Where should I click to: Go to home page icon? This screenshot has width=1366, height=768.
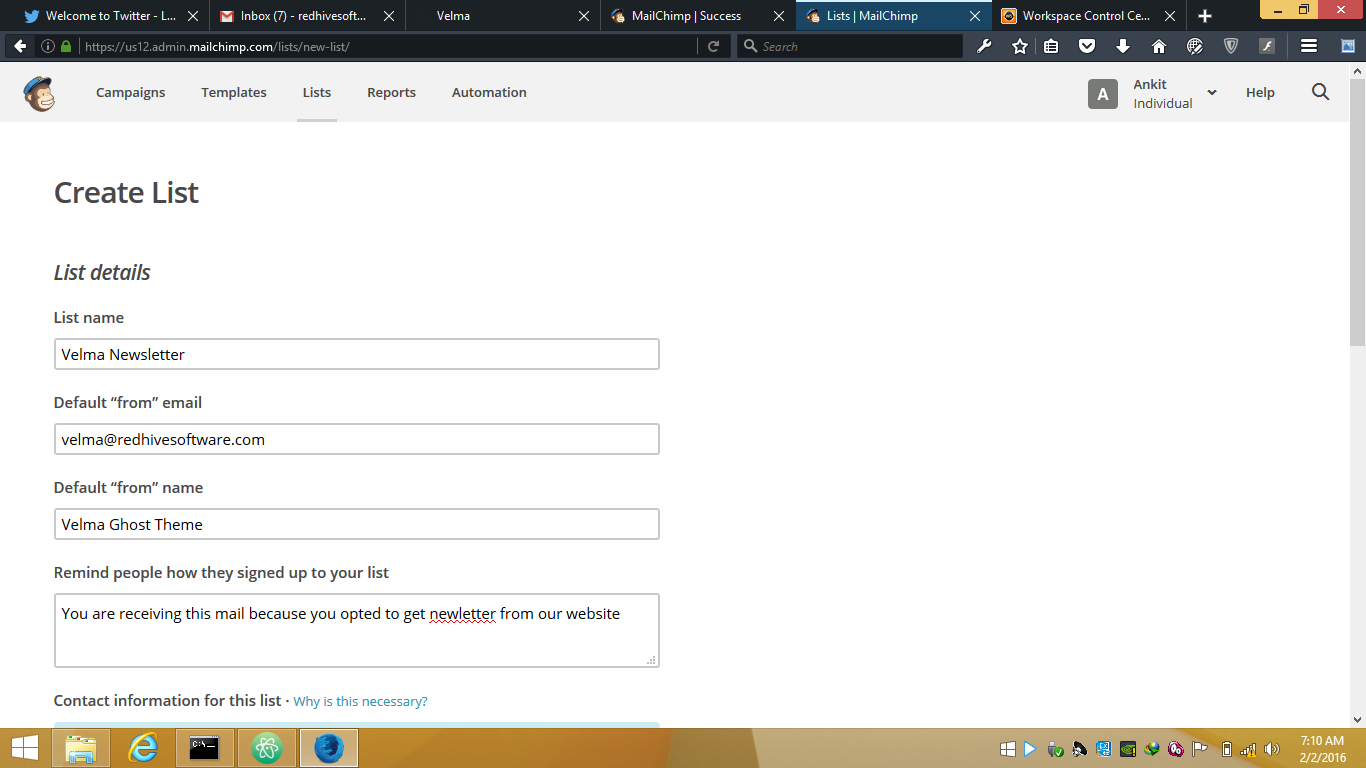[x=1159, y=46]
